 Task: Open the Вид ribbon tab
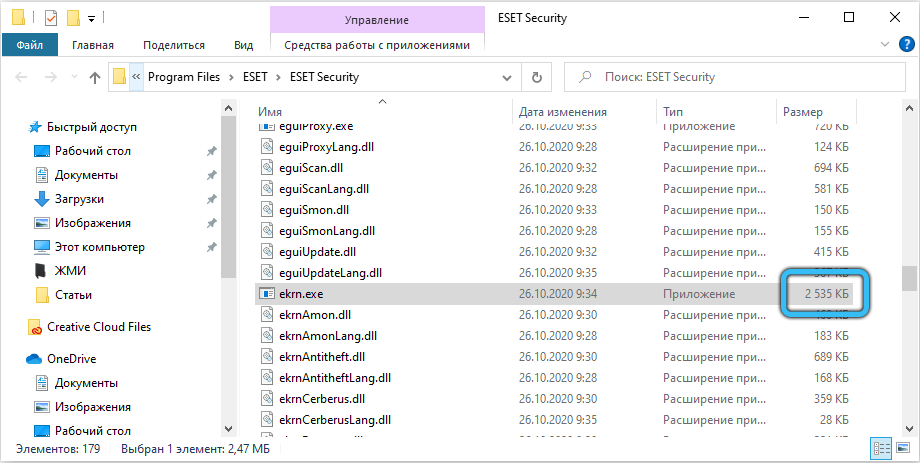point(243,45)
